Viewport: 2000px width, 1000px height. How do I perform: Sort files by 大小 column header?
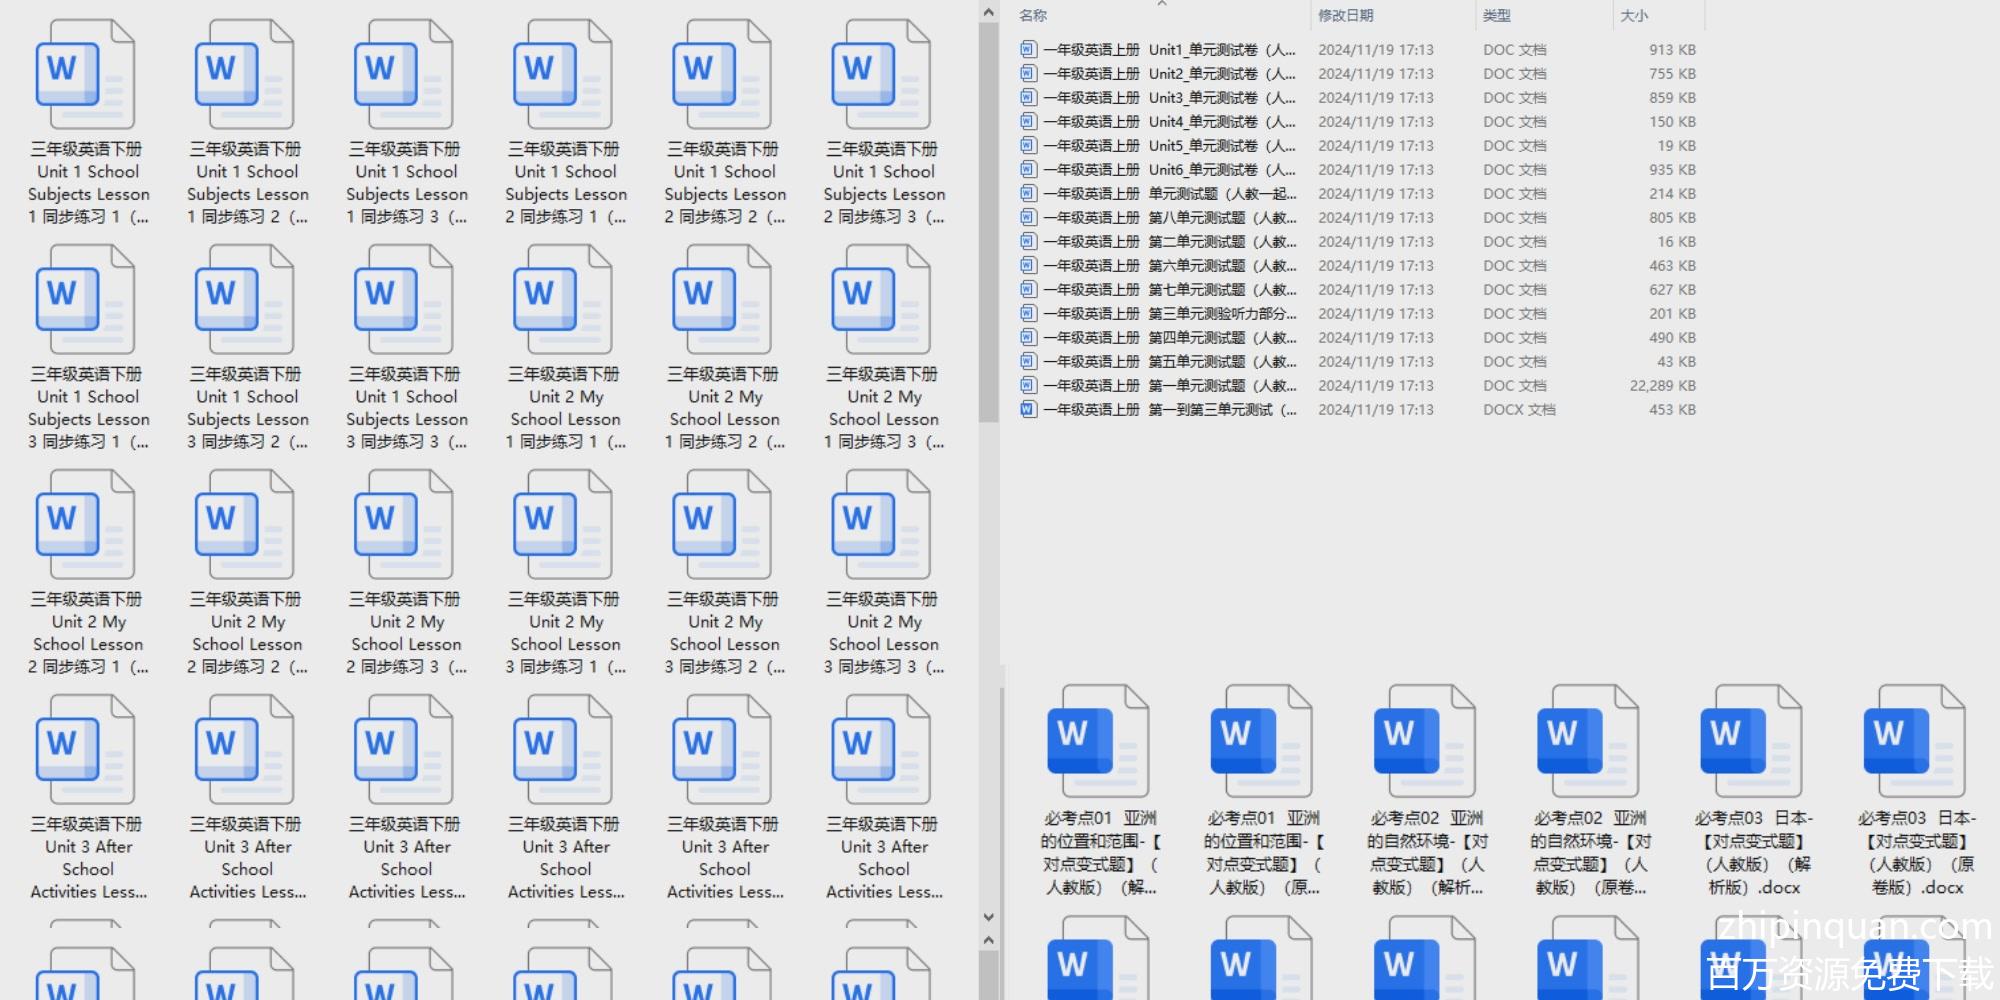(1634, 15)
